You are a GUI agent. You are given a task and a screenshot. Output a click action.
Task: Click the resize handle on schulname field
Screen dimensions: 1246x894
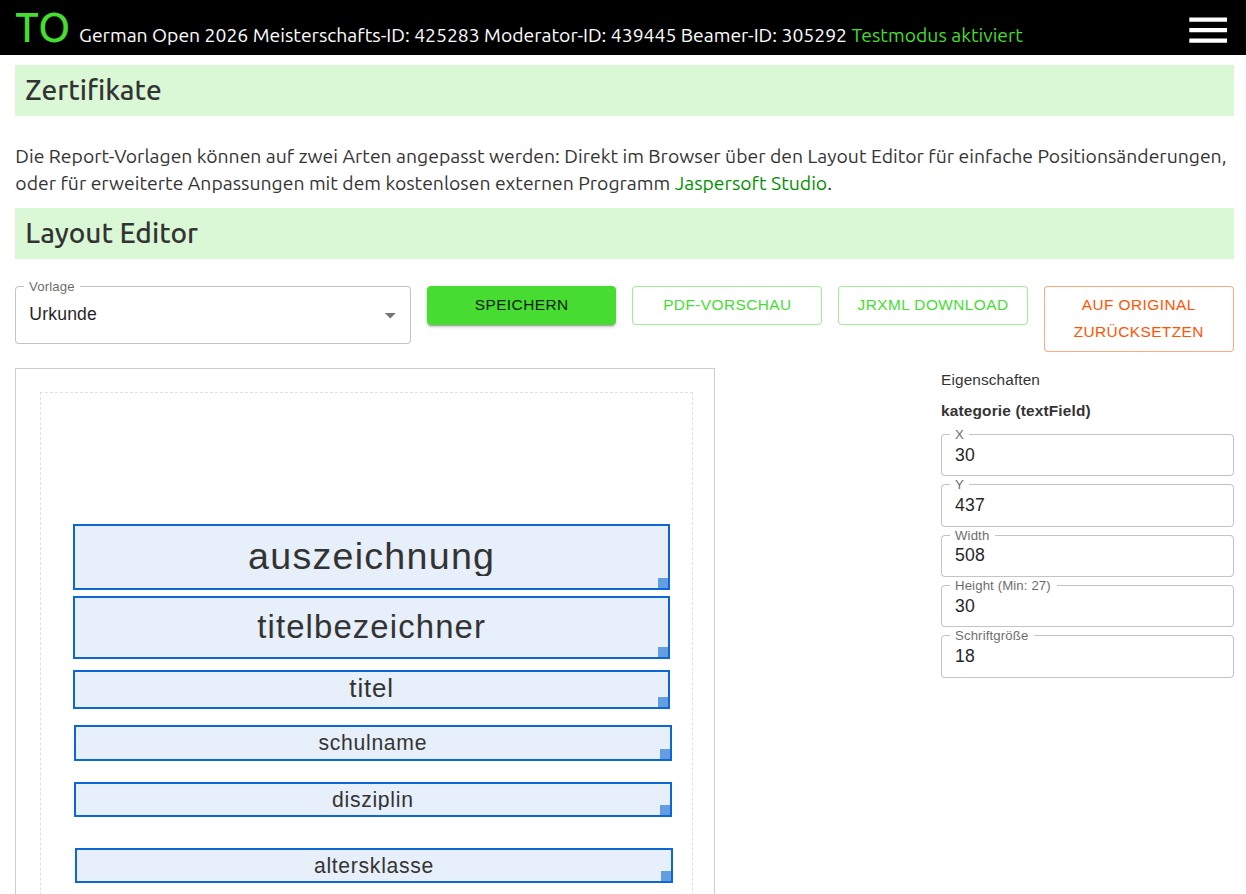point(663,756)
